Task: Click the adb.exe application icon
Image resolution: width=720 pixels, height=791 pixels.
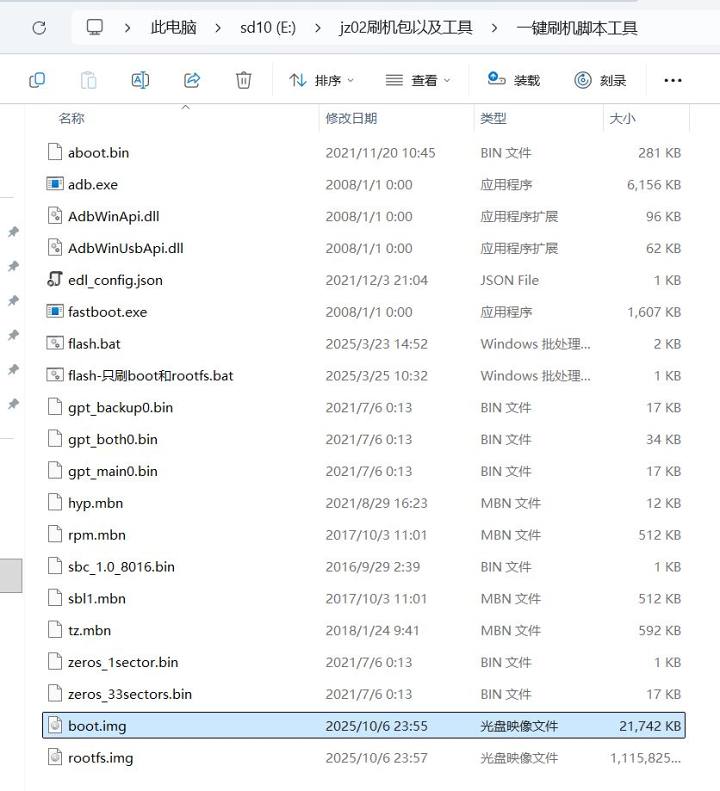Action: 55,184
